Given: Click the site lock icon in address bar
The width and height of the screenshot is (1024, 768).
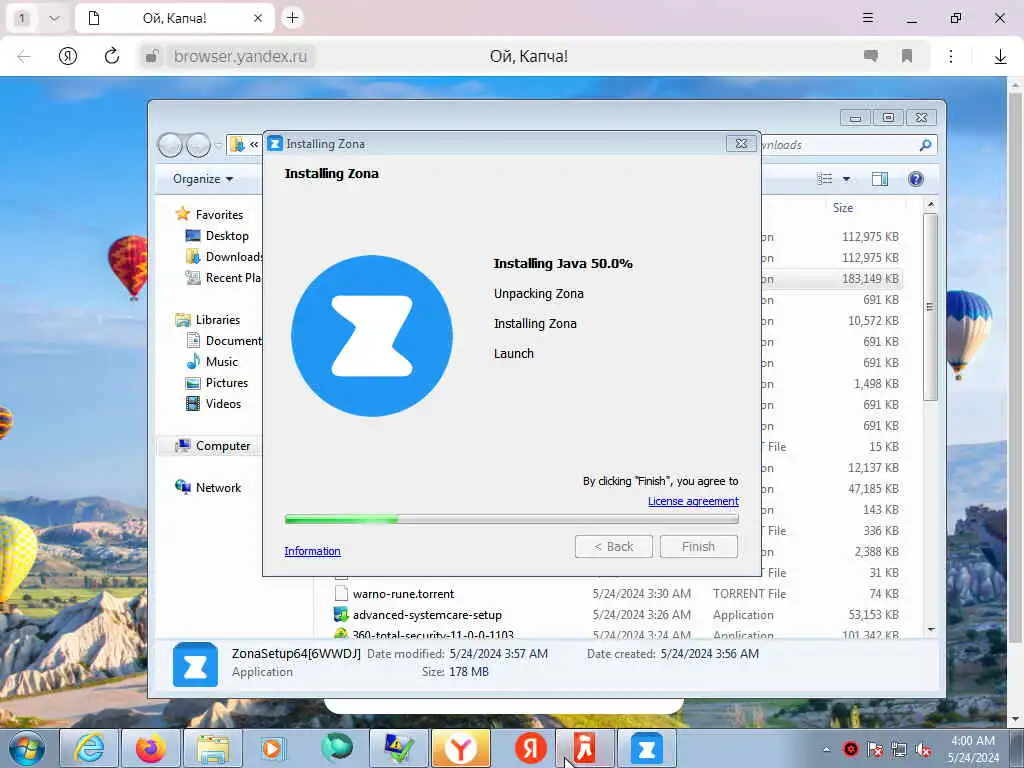Looking at the screenshot, I should click(x=152, y=56).
